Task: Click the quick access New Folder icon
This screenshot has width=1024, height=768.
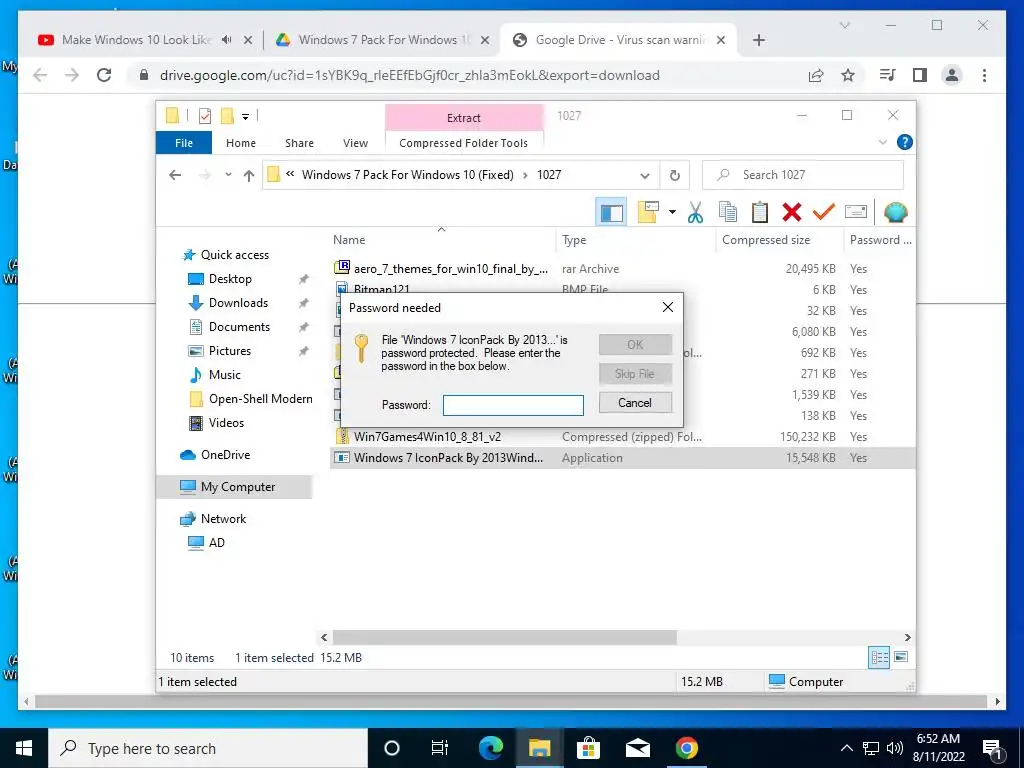Action: pyautogui.click(x=227, y=116)
